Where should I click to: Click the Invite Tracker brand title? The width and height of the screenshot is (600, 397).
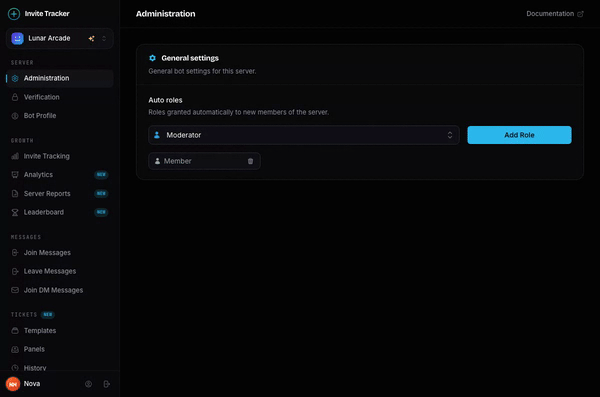tap(47, 14)
